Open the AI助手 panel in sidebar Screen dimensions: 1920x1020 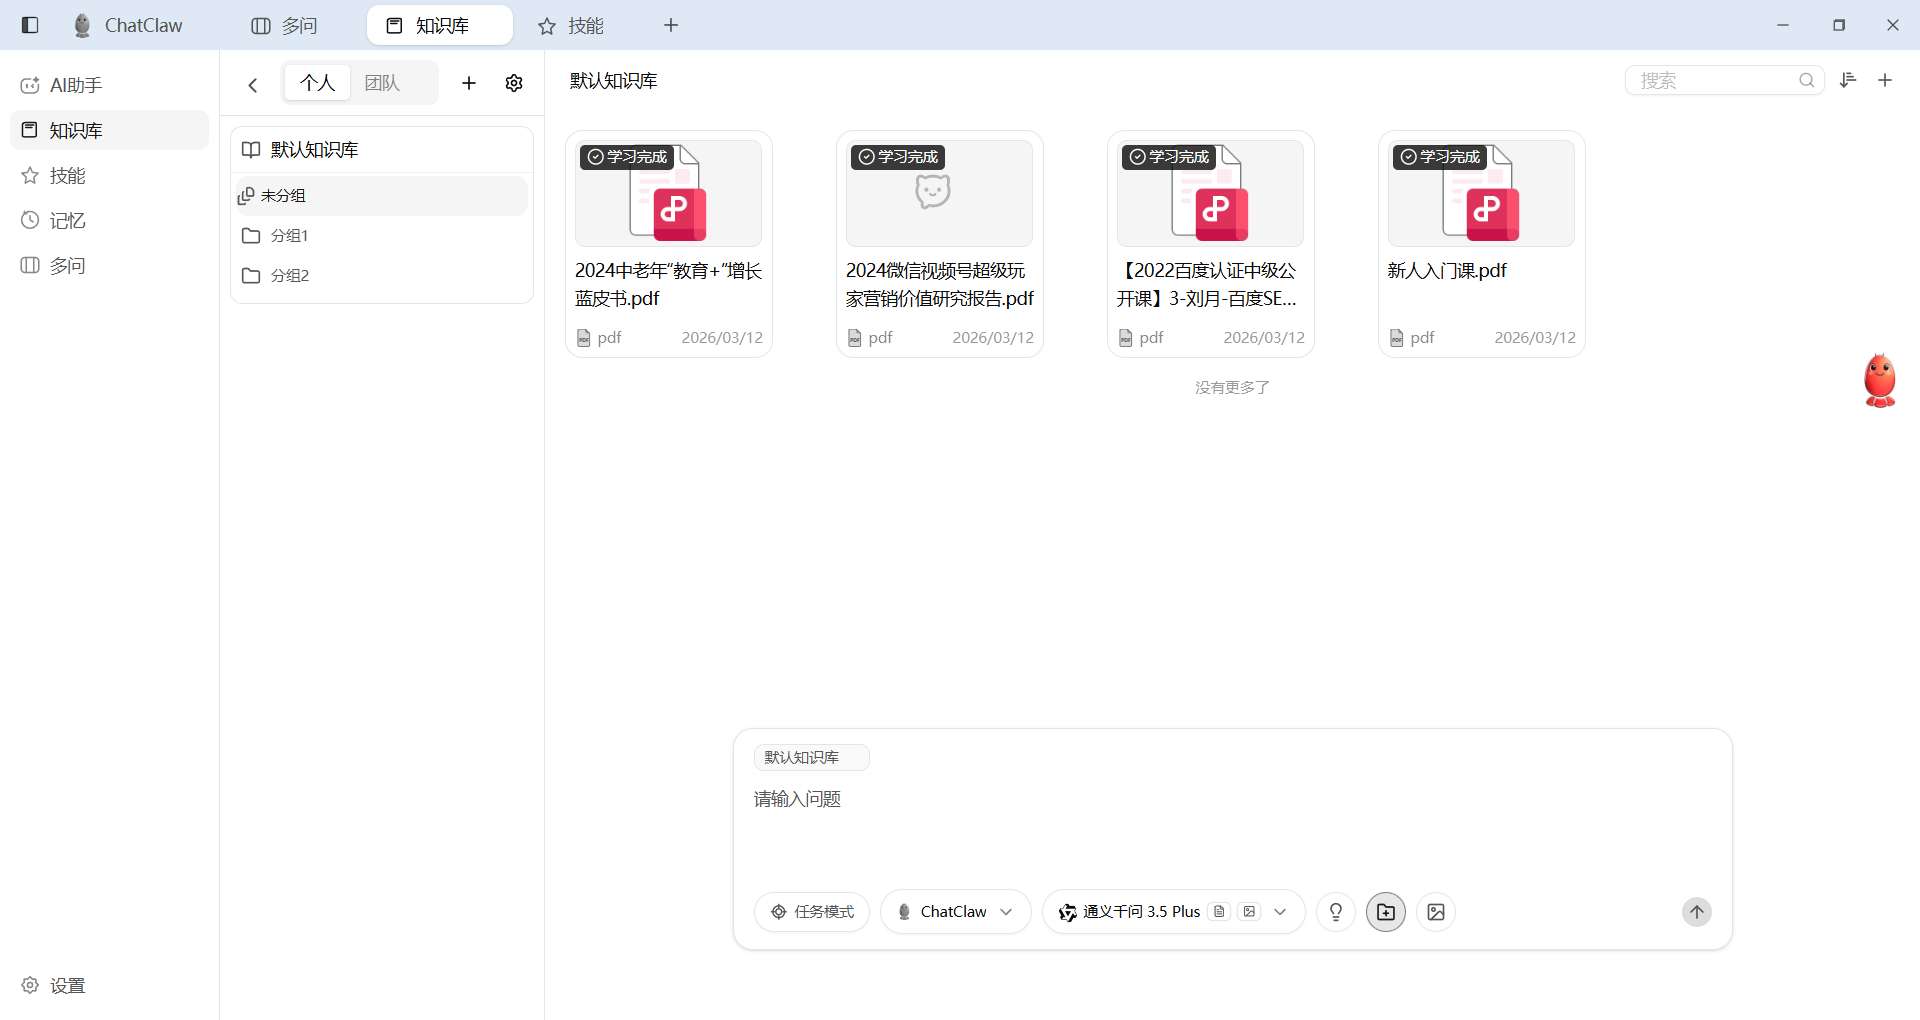pos(75,85)
